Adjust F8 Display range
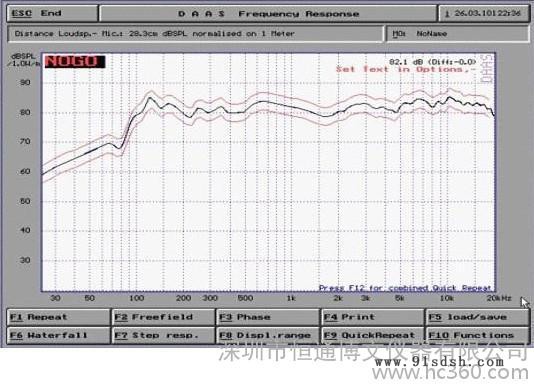 (x=268, y=335)
